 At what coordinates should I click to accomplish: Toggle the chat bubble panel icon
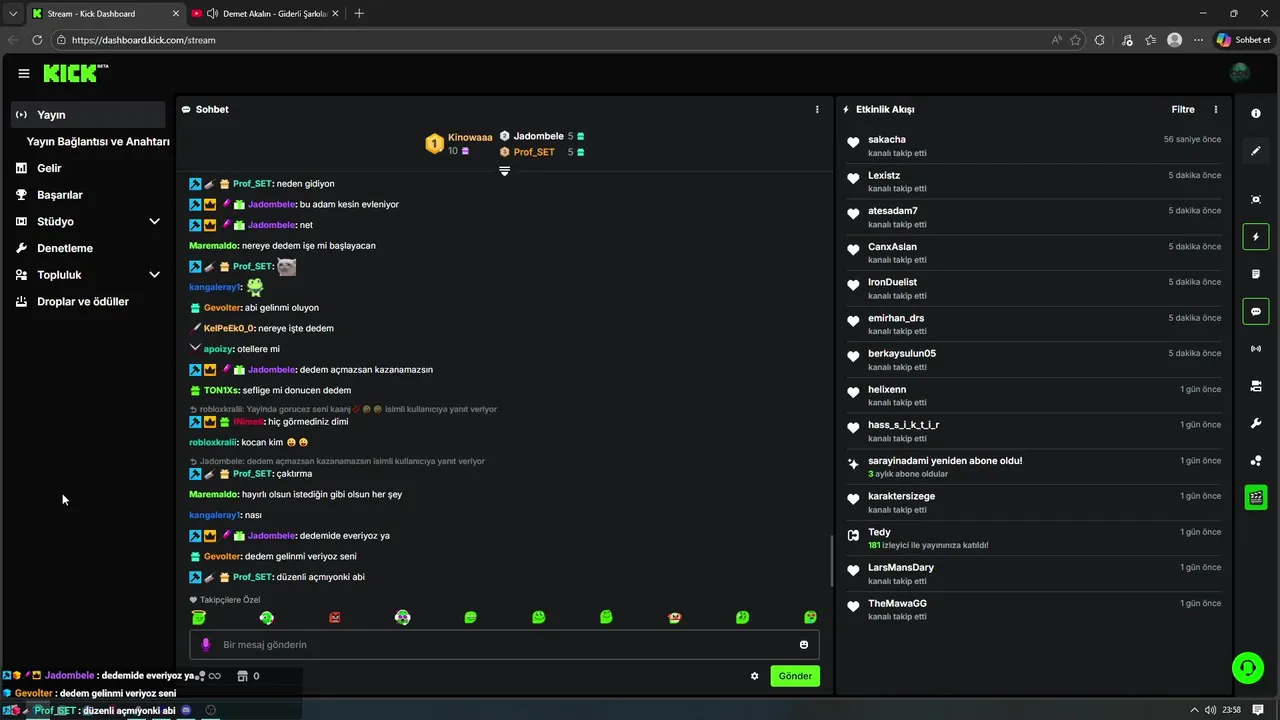(x=1256, y=311)
